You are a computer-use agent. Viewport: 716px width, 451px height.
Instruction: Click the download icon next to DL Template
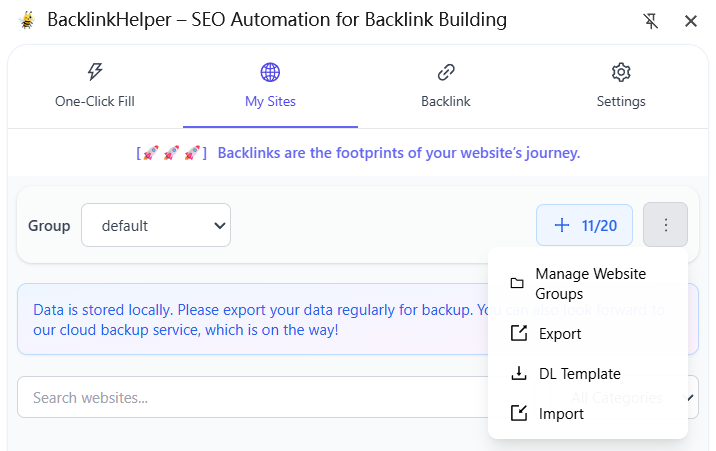tap(518, 374)
